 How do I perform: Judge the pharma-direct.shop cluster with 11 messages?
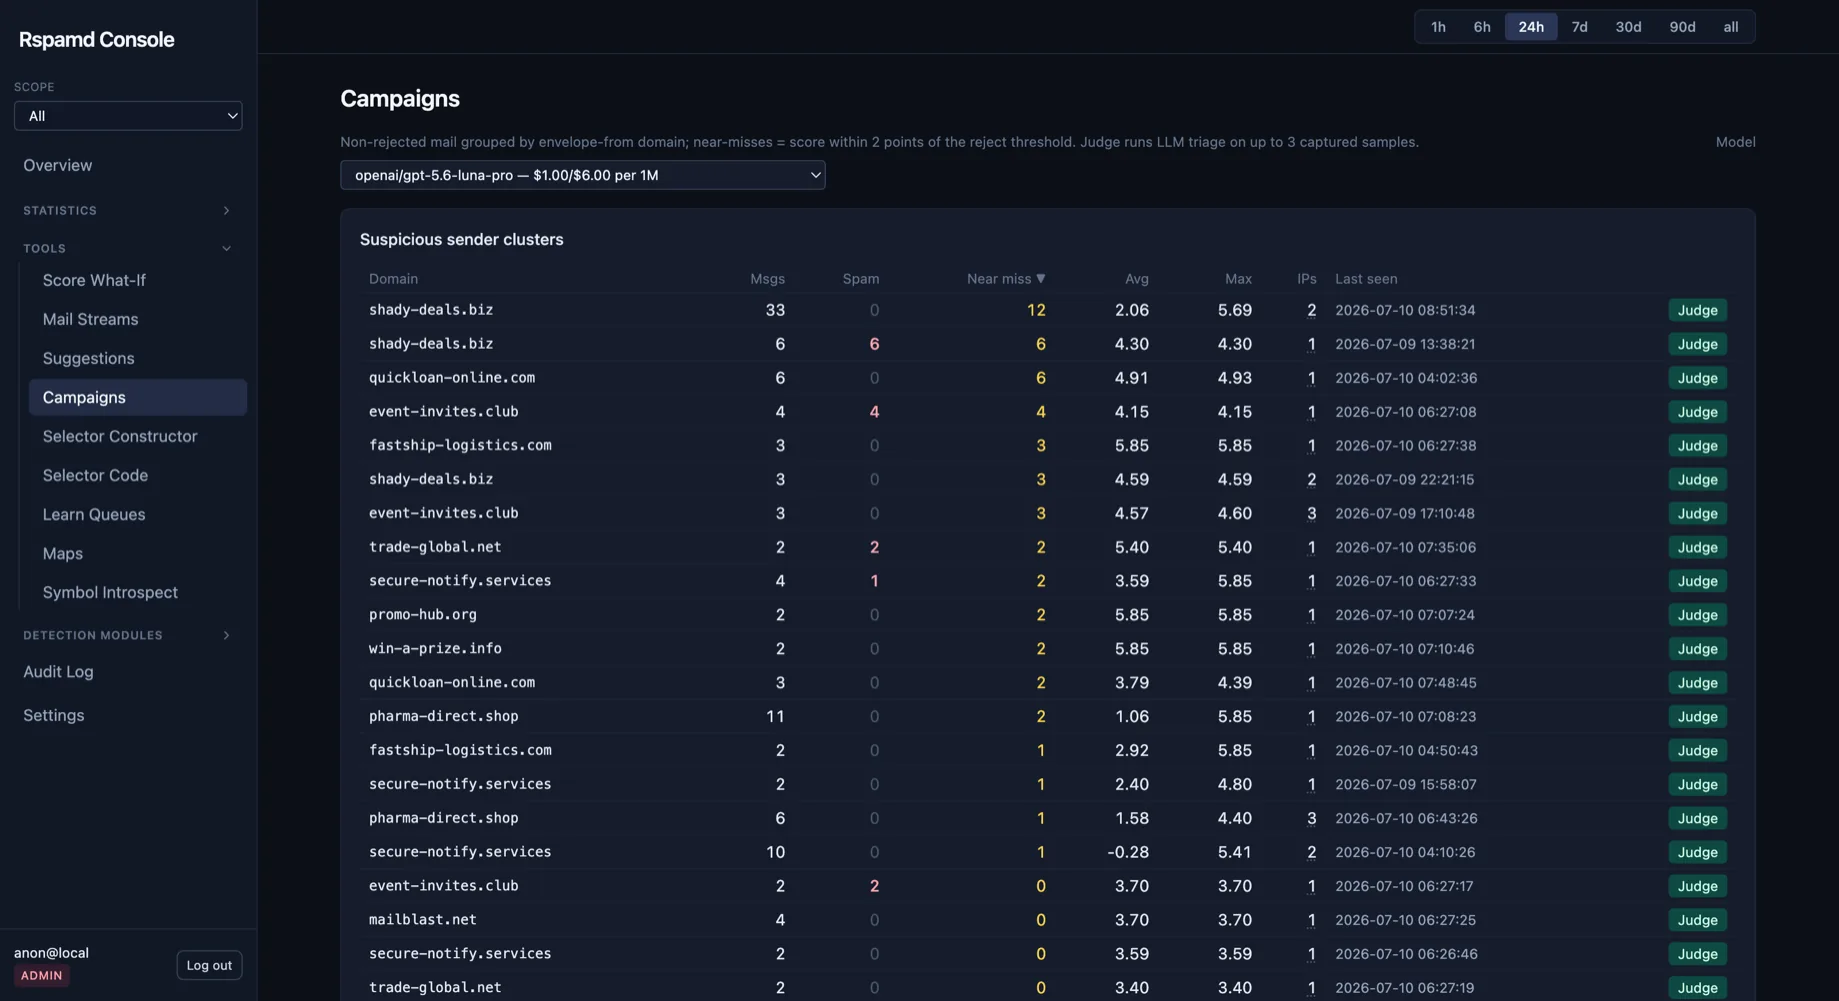1697,717
